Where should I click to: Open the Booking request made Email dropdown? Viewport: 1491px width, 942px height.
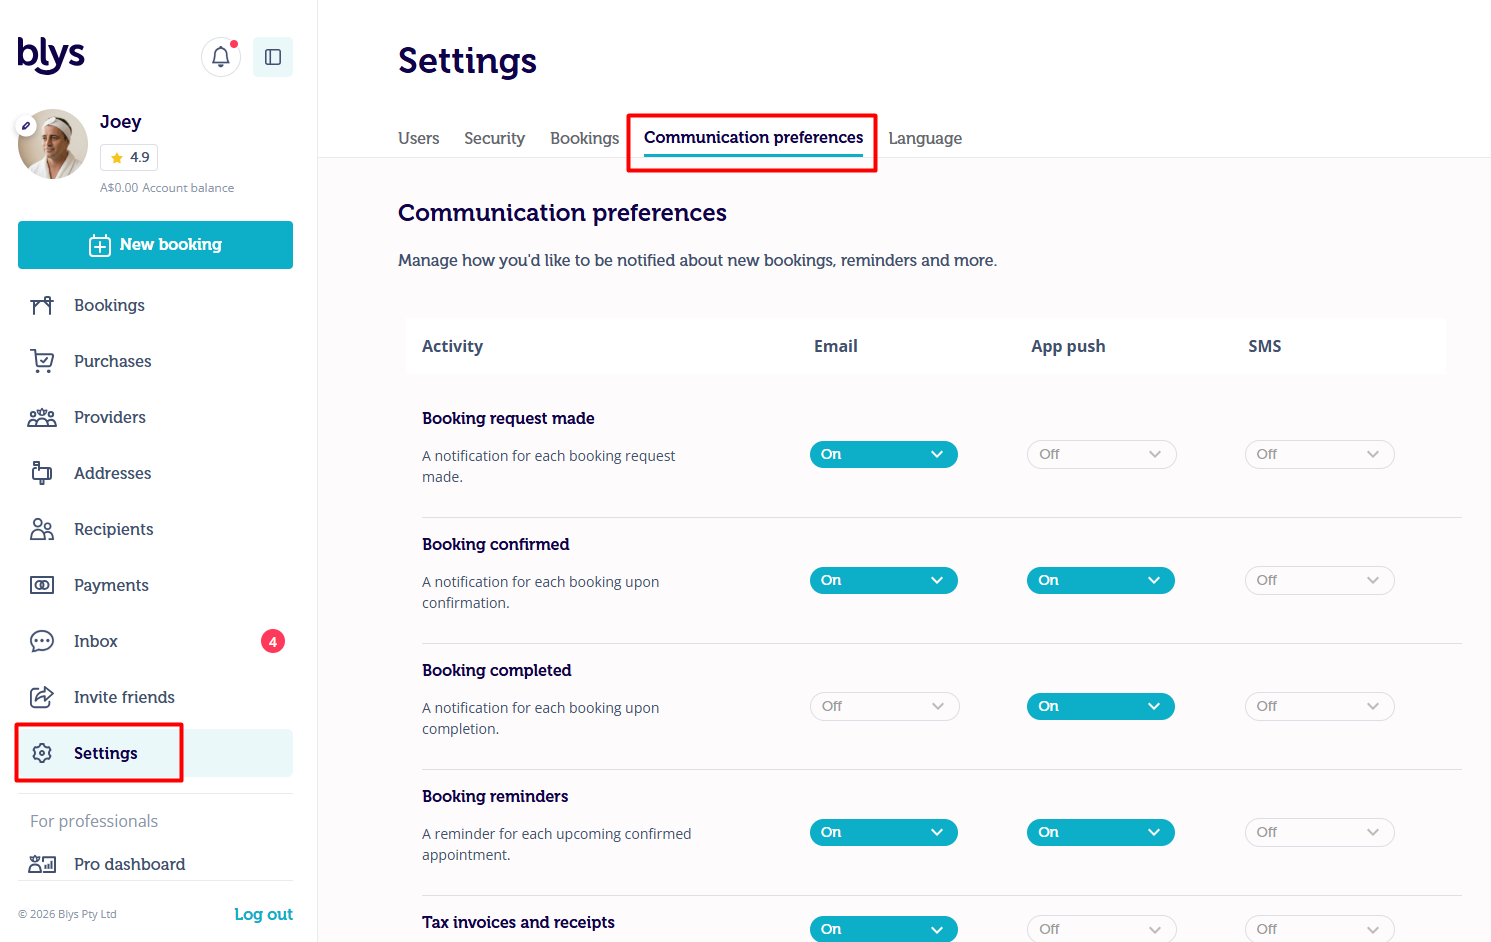pyautogui.click(x=884, y=454)
